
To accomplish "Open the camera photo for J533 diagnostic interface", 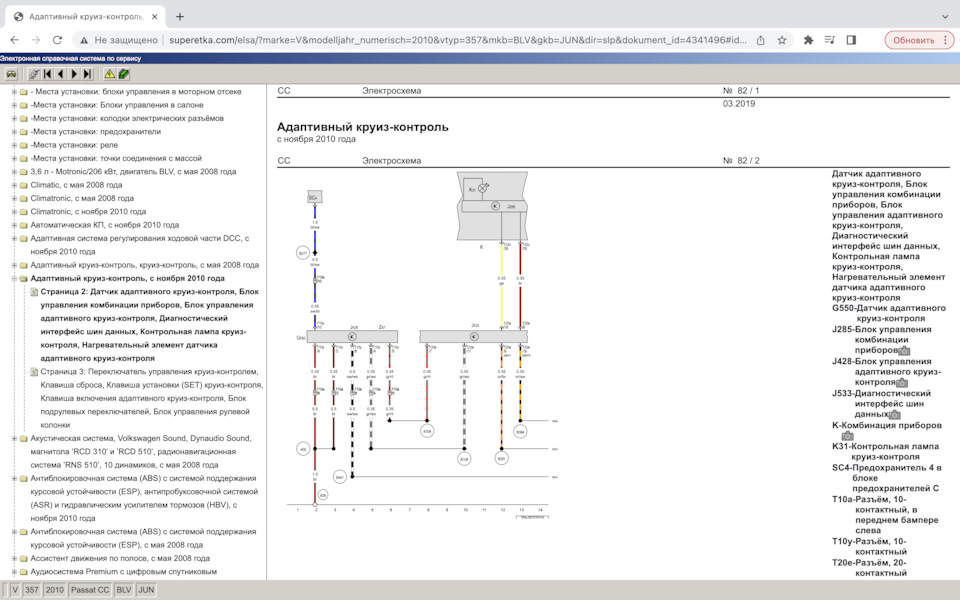I will [894, 414].
